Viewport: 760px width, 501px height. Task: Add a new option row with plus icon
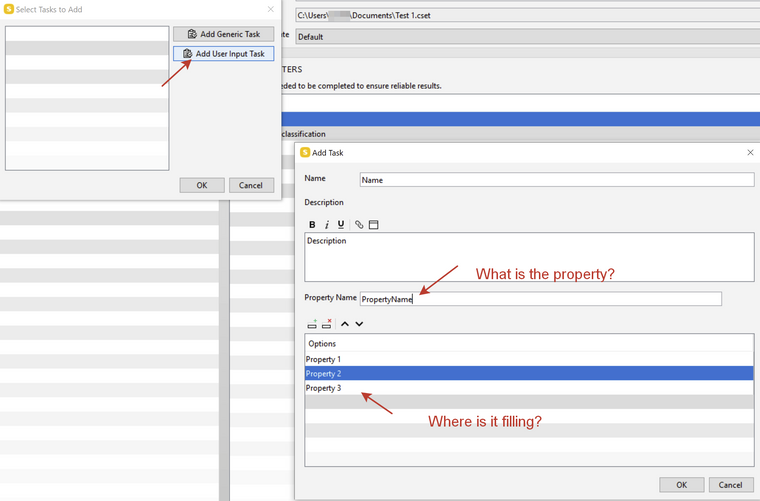(x=312, y=324)
